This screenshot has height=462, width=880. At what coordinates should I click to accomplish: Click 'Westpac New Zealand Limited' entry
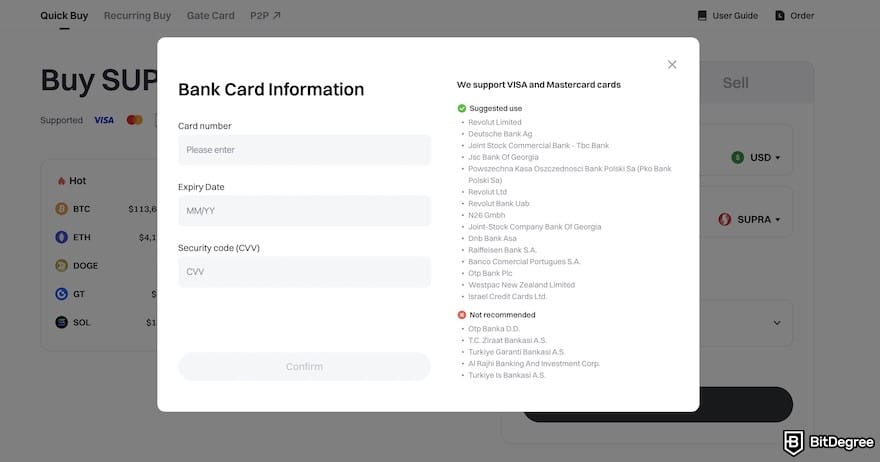521,285
